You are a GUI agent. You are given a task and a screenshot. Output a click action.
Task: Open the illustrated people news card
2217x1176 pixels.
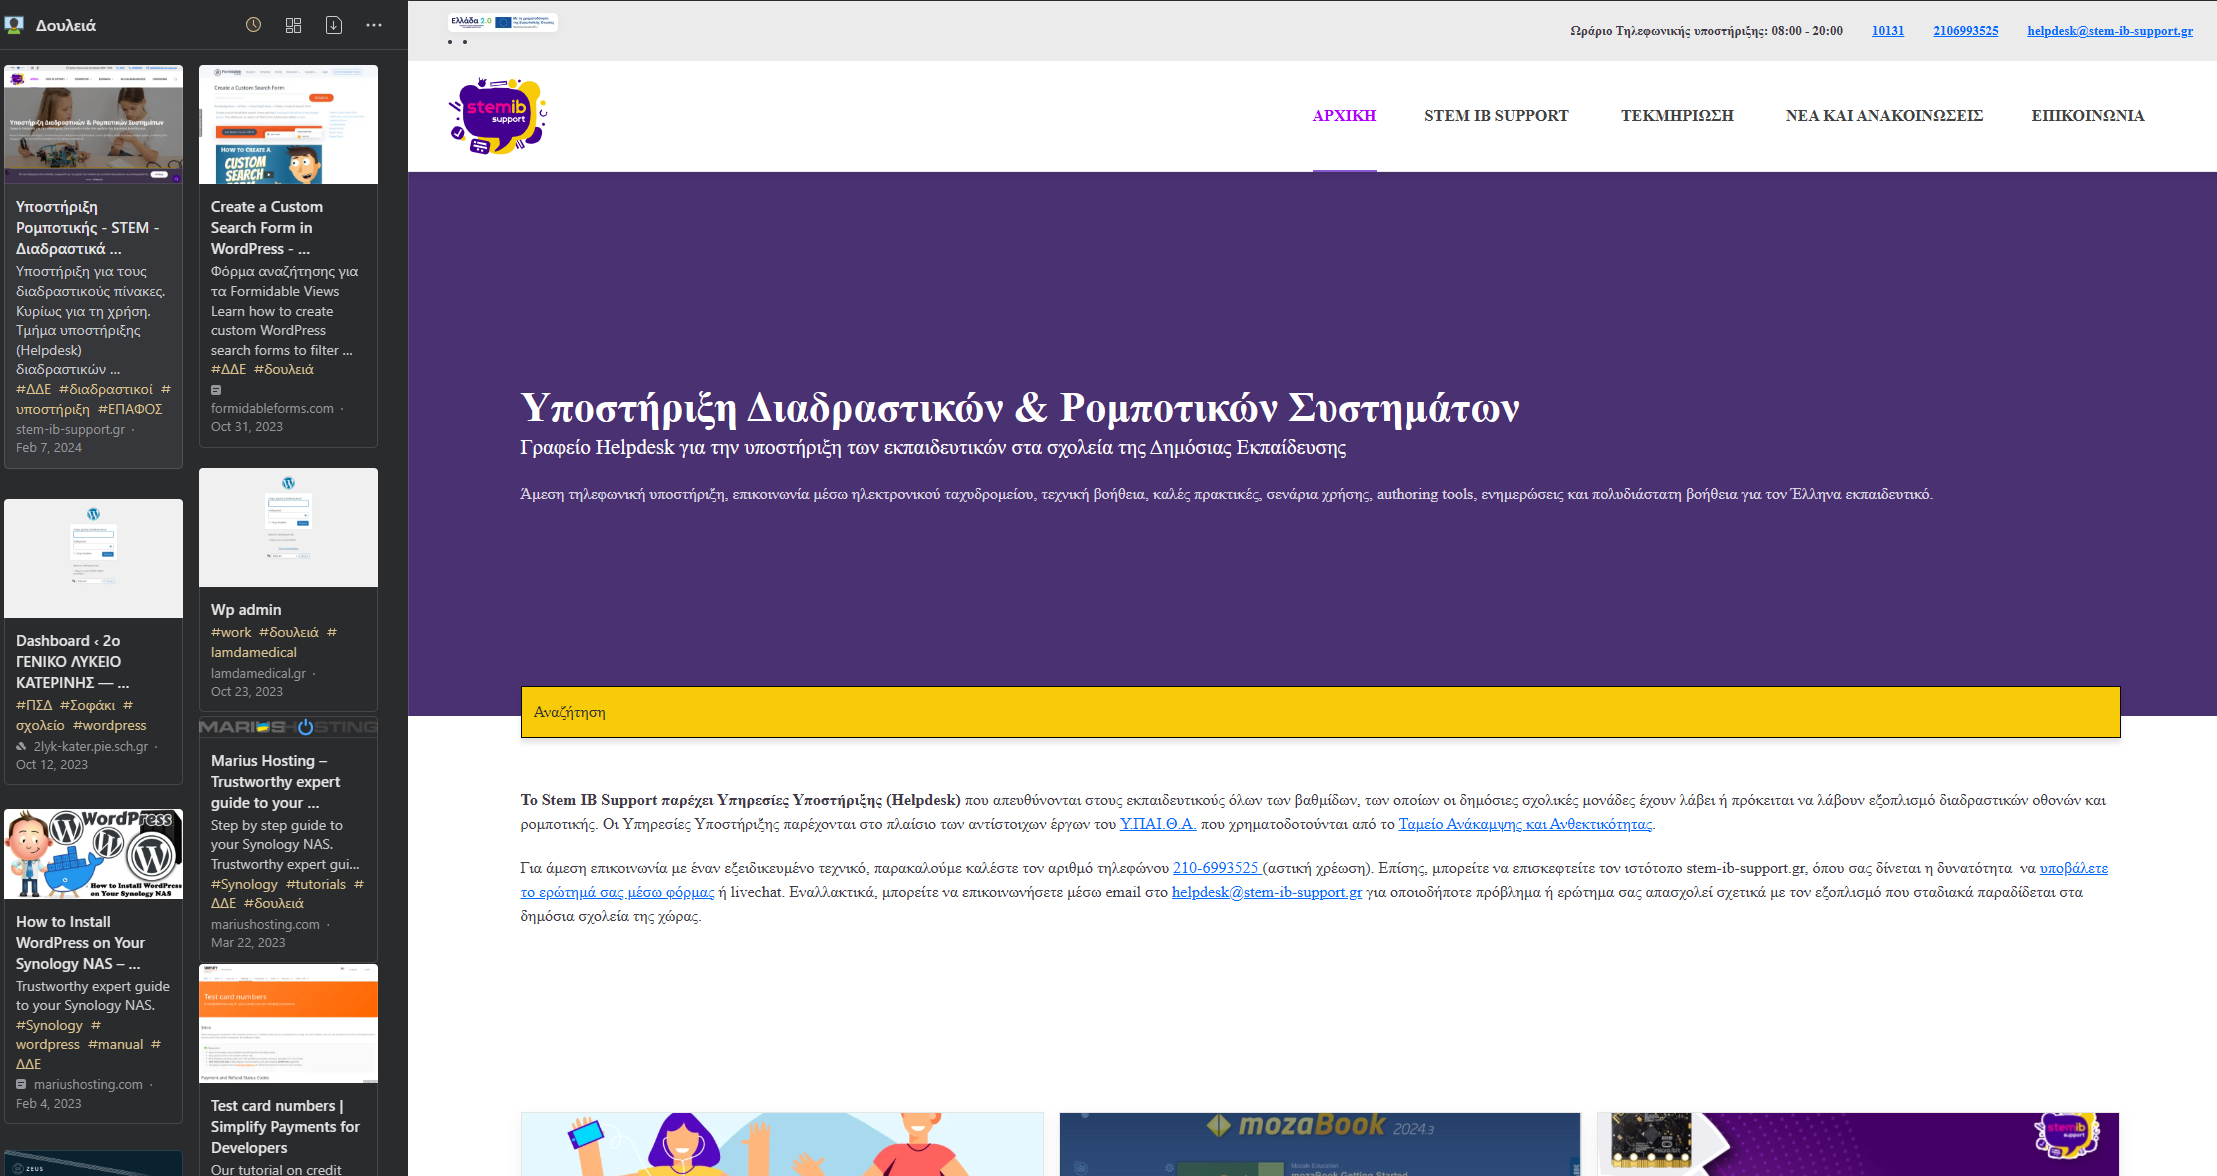(x=782, y=1144)
